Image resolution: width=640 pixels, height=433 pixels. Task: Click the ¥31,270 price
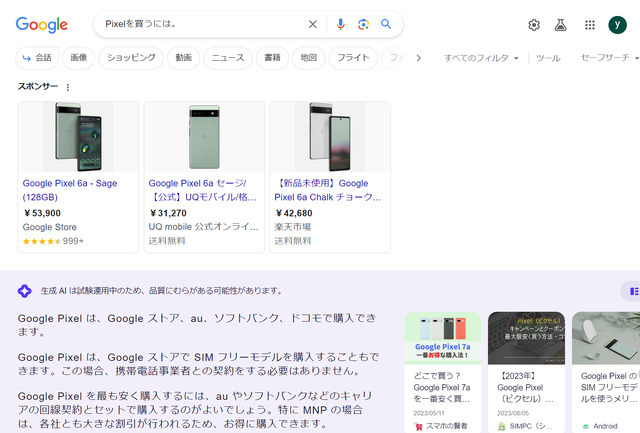pos(168,213)
